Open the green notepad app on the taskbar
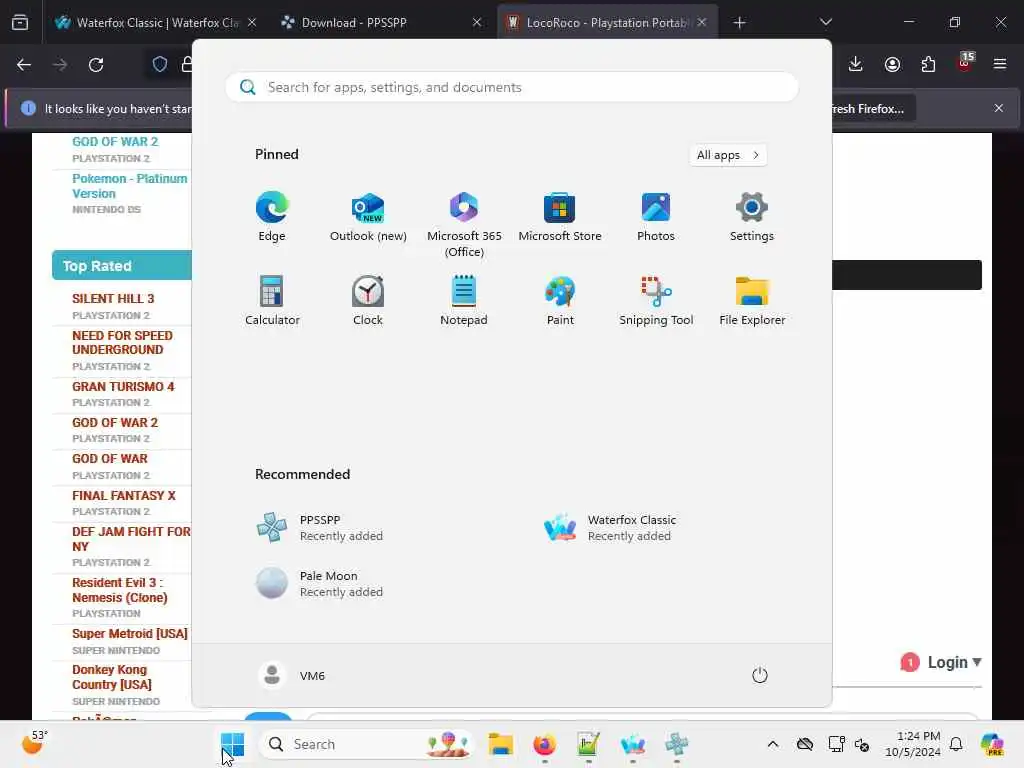1024x768 pixels. [588, 744]
